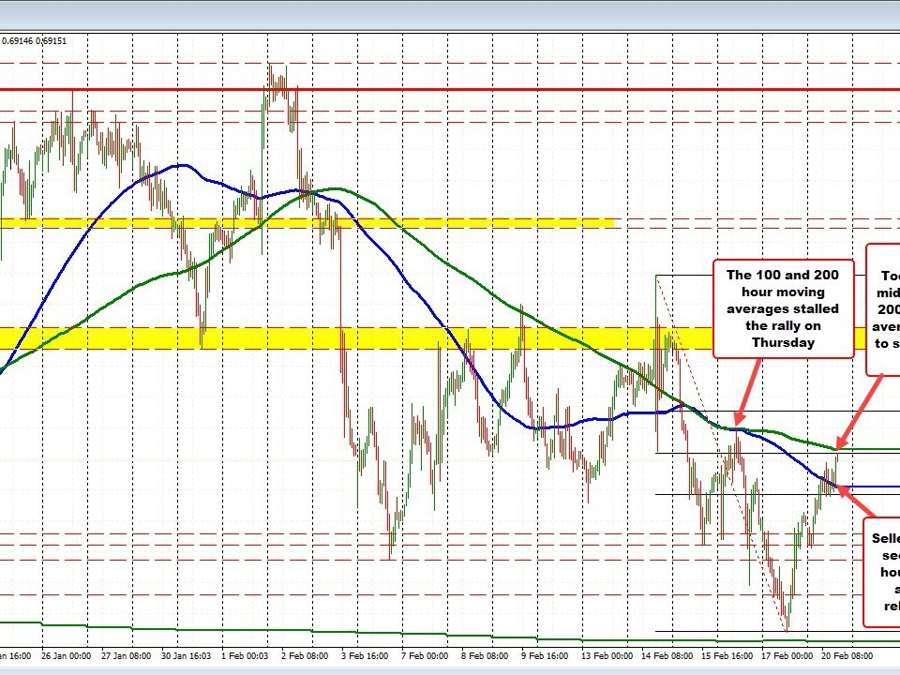Click the partially visible top-right annotation box
900x675 pixels.
(885, 305)
